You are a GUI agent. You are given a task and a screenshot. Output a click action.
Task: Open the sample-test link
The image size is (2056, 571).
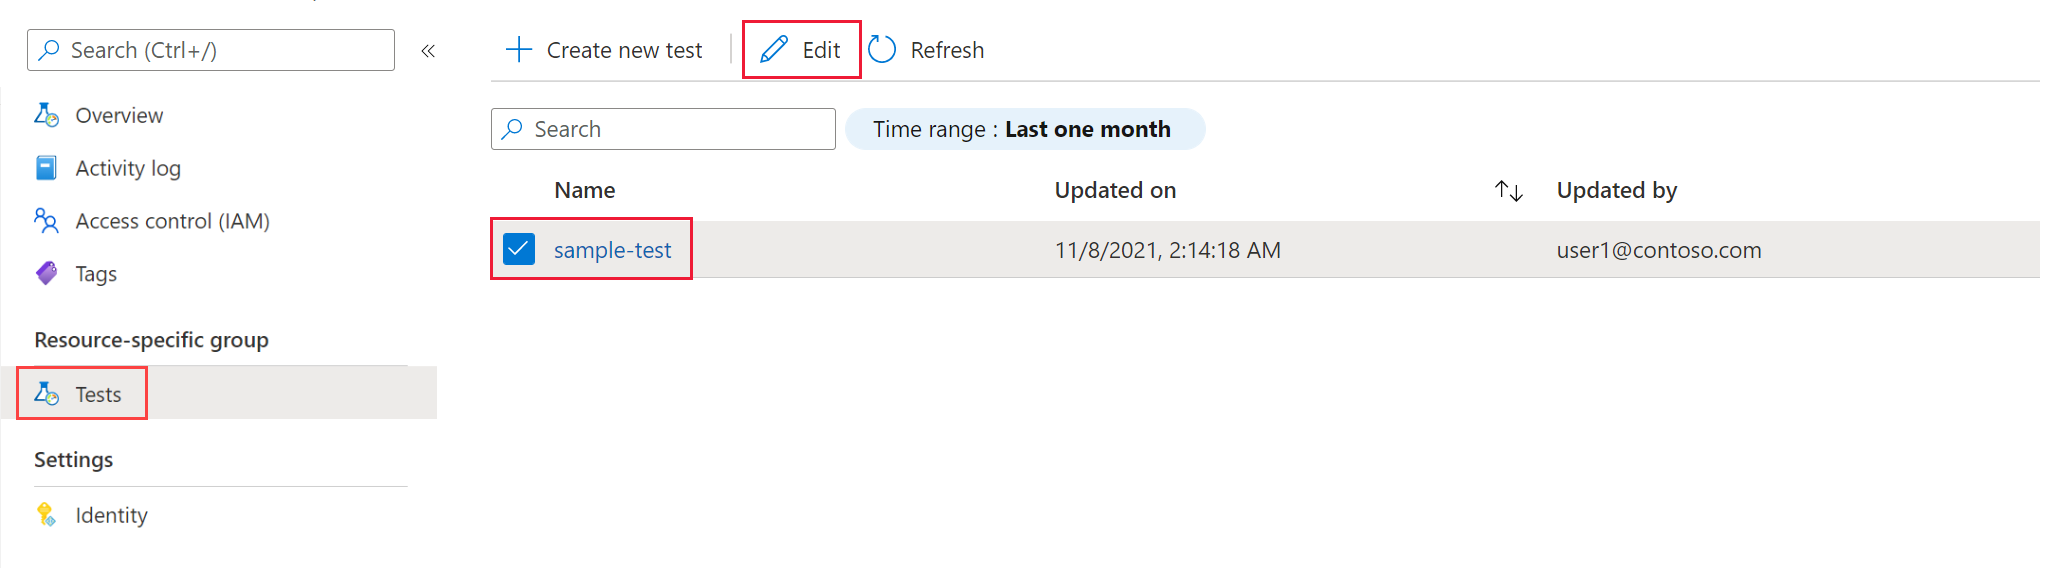612,250
